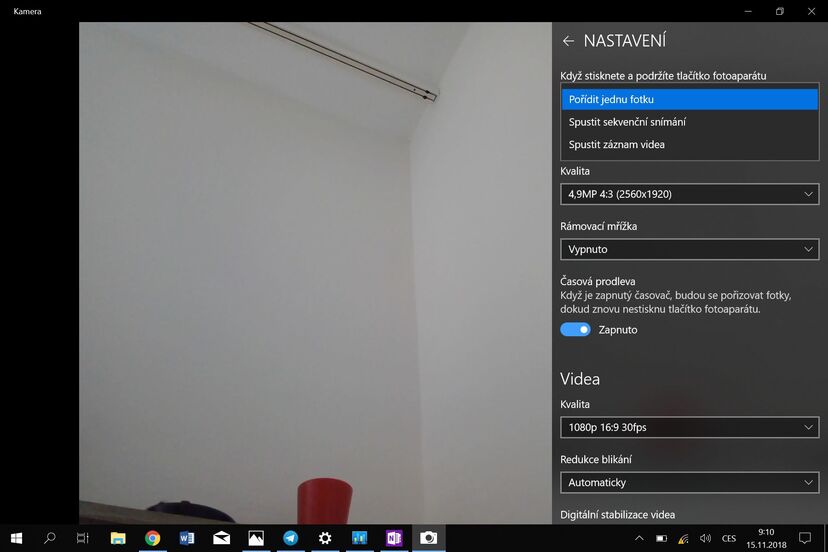The image size is (828, 552).
Task: Close the Kamera window
Action: coord(812,11)
